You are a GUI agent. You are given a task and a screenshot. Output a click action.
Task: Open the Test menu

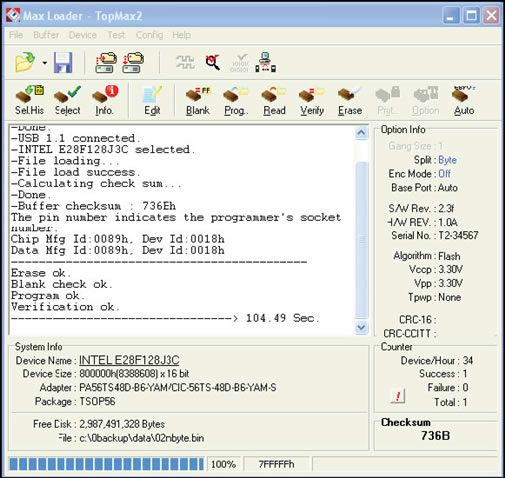[x=116, y=35]
